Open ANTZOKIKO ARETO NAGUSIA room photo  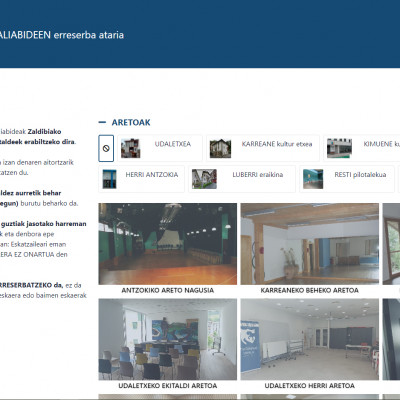168,244
